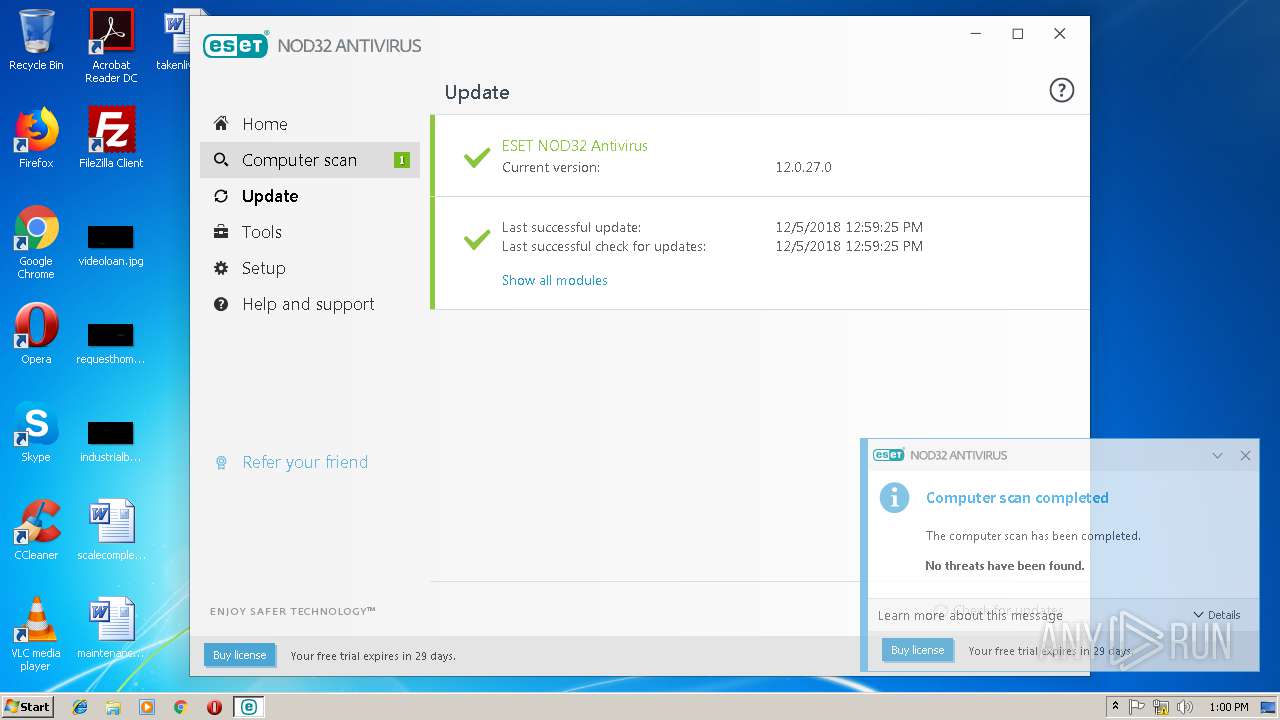The width and height of the screenshot is (1280, 720).
Task: Click the taskbar clock 1:00 PM
Action: coord(1228,707)
